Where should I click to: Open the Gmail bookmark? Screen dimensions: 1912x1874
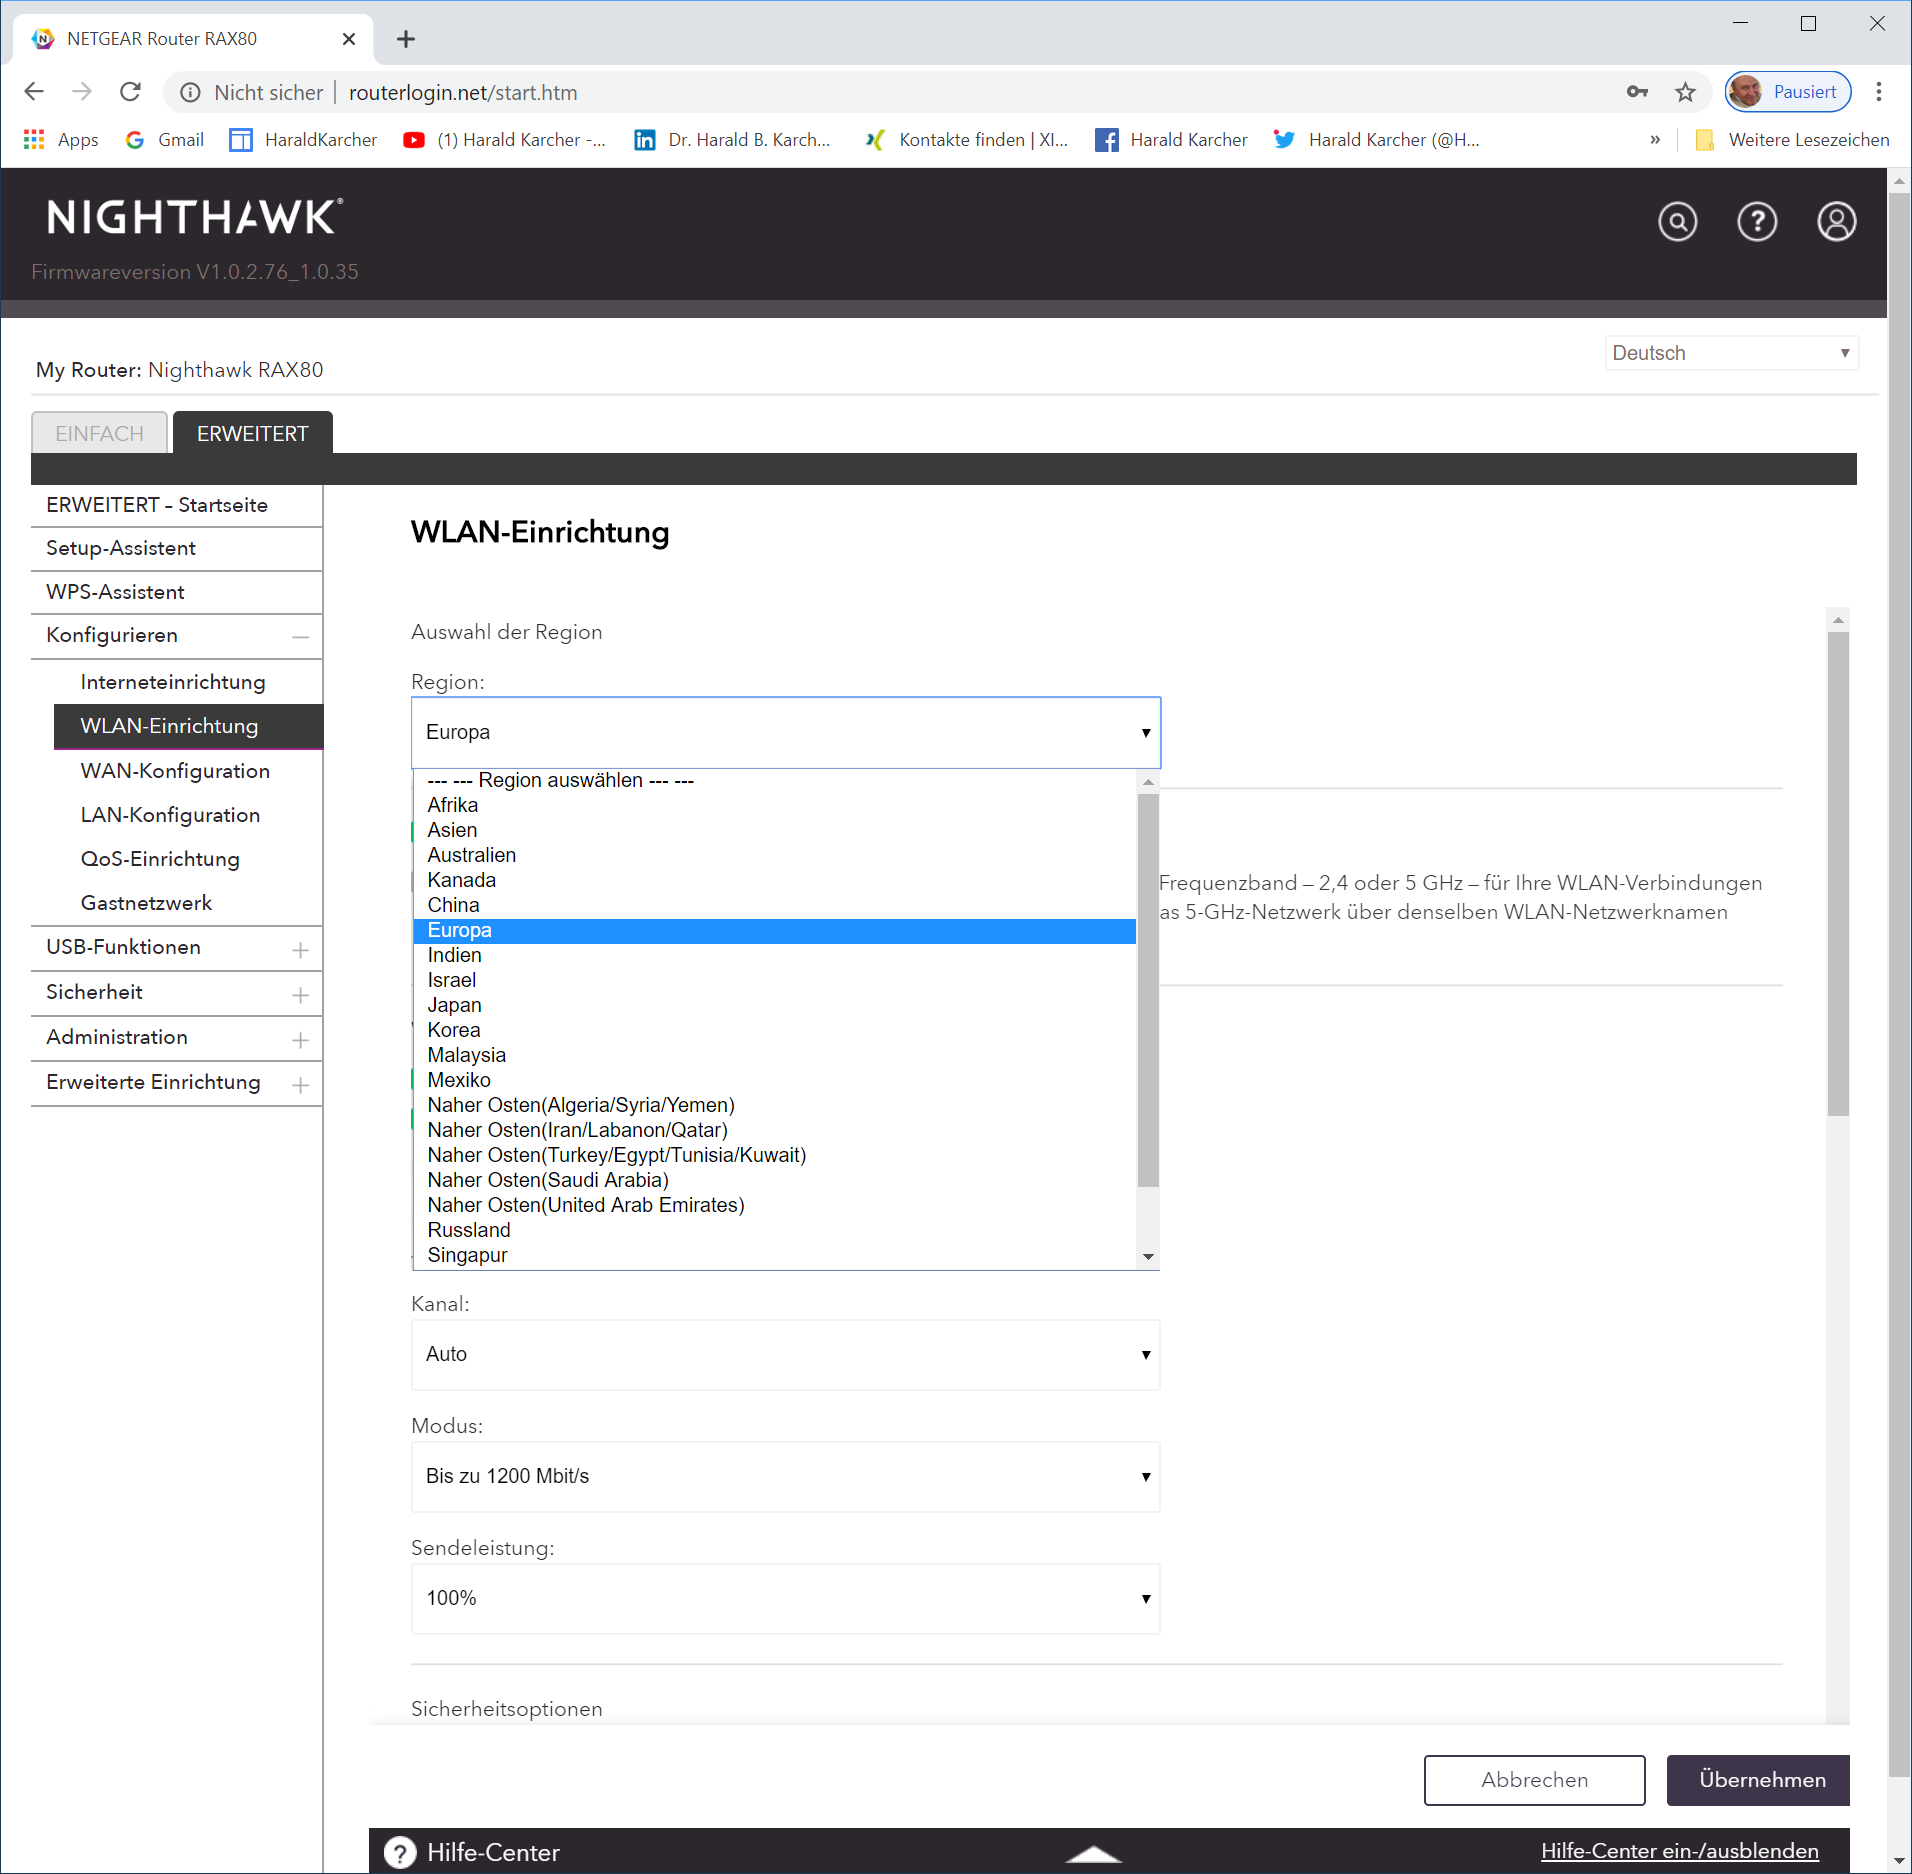pos(165,140)
